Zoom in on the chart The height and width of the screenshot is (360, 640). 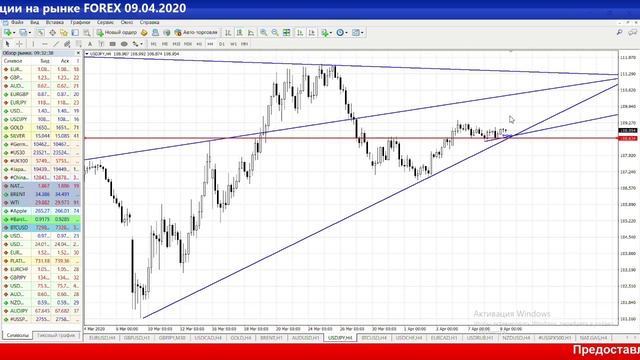[264, 32]
